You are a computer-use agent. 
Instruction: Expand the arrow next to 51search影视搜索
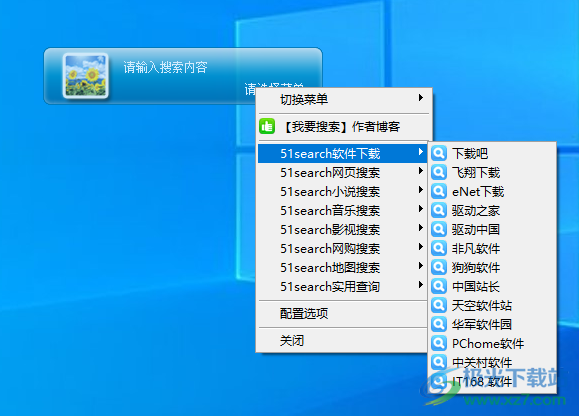[421, 228]
